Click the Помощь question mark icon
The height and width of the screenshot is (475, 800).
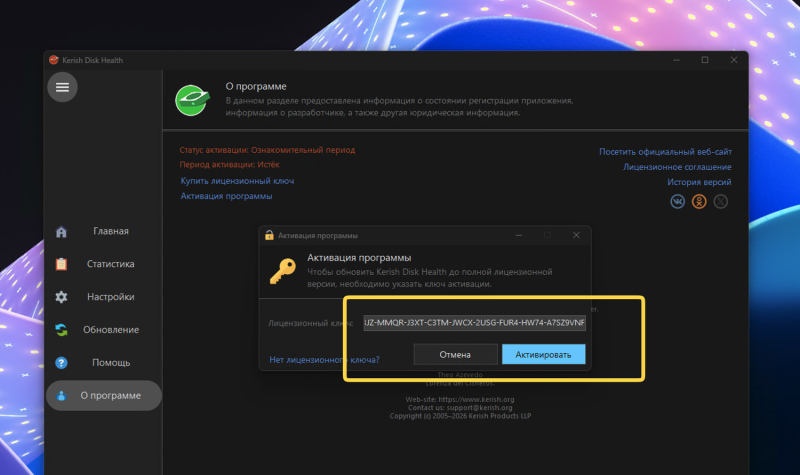click(62, 363)
